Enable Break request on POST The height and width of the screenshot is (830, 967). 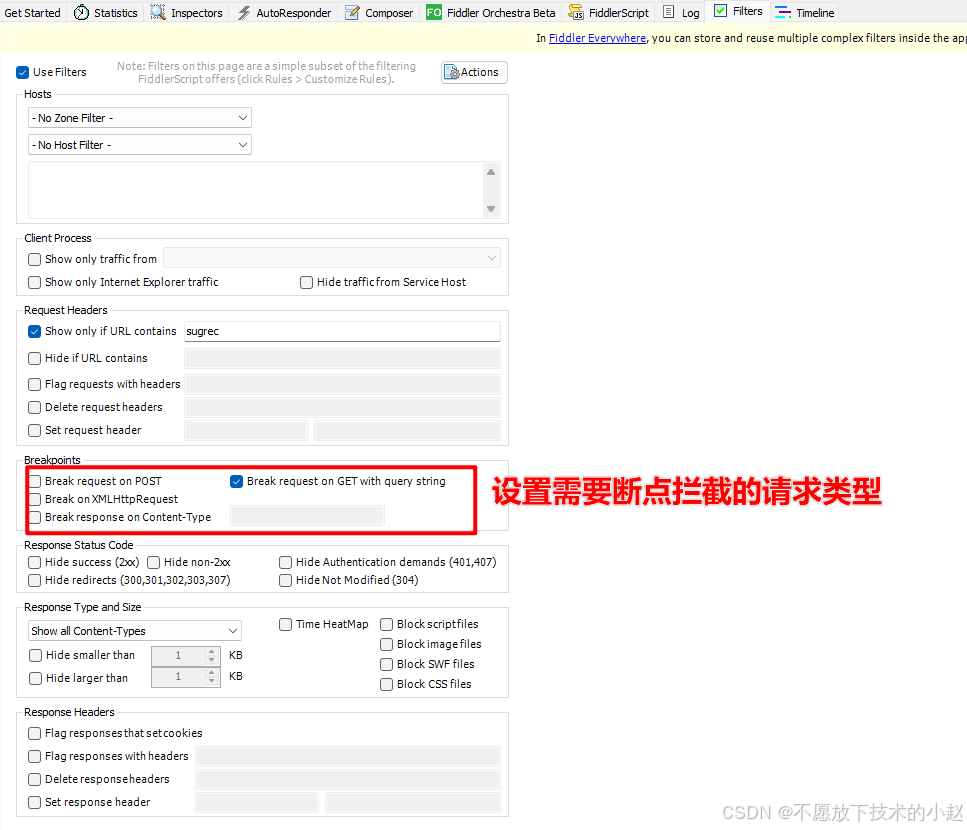[x=35, y=481]
